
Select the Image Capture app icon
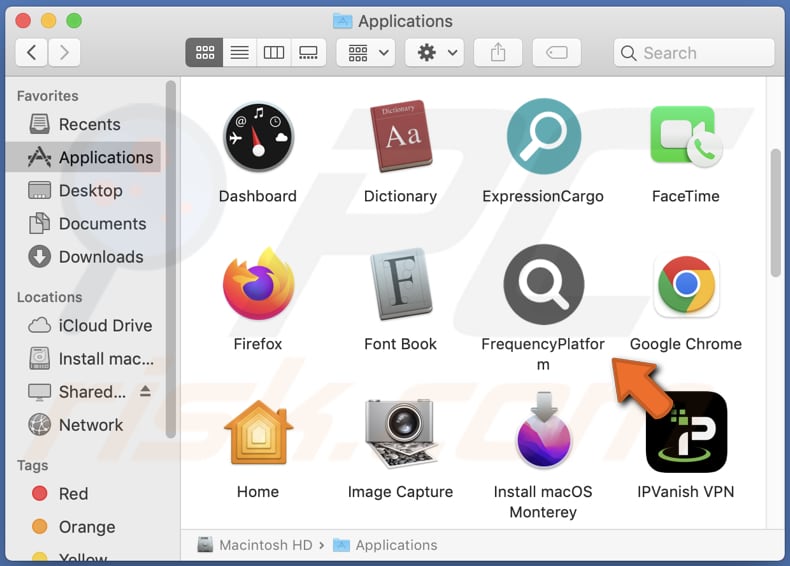tap(401, 433)
